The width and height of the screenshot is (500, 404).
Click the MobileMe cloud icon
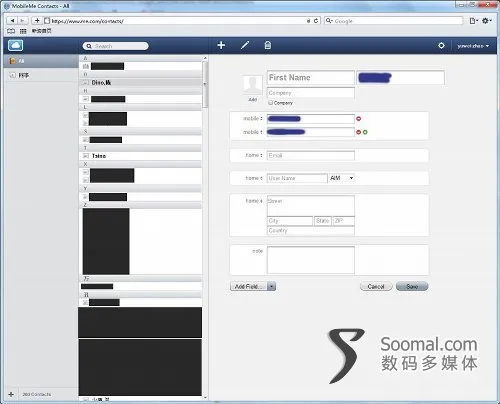[x=16, y=45]
